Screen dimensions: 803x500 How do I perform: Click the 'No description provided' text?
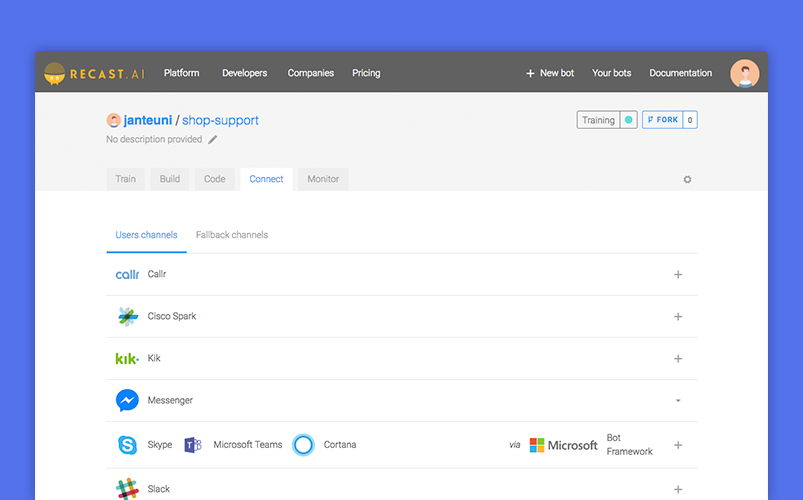pyautogui.click(x=154, y=139)
